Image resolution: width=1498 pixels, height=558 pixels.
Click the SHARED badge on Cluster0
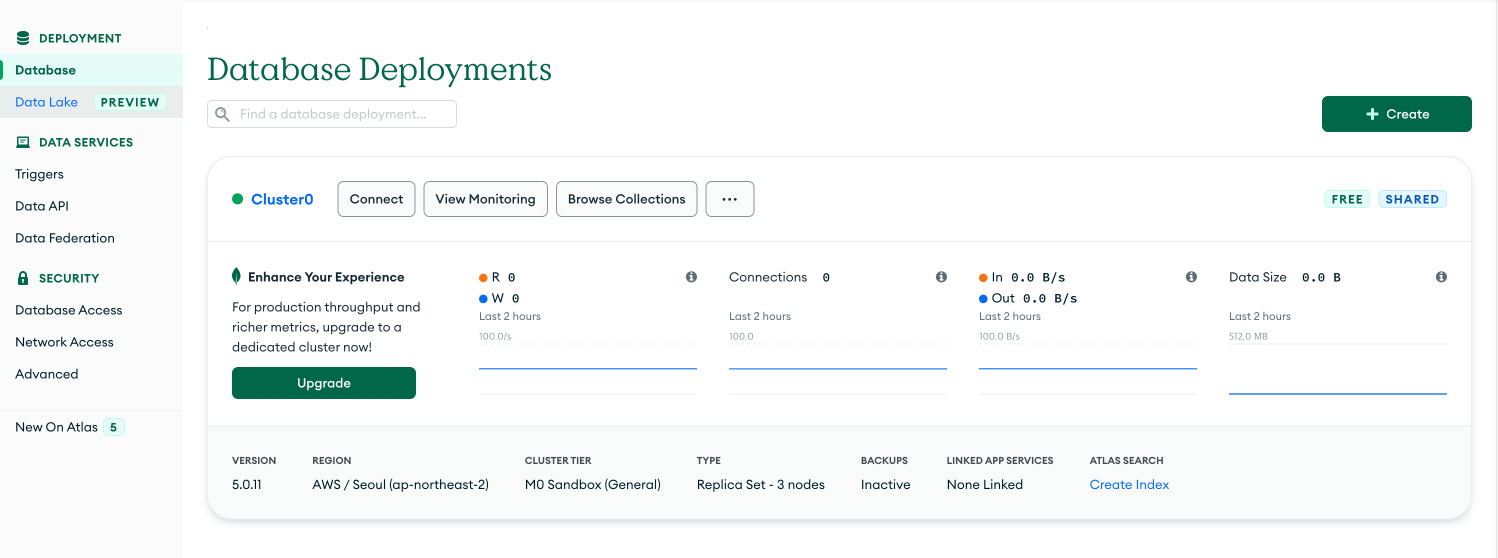point(1412,199)
